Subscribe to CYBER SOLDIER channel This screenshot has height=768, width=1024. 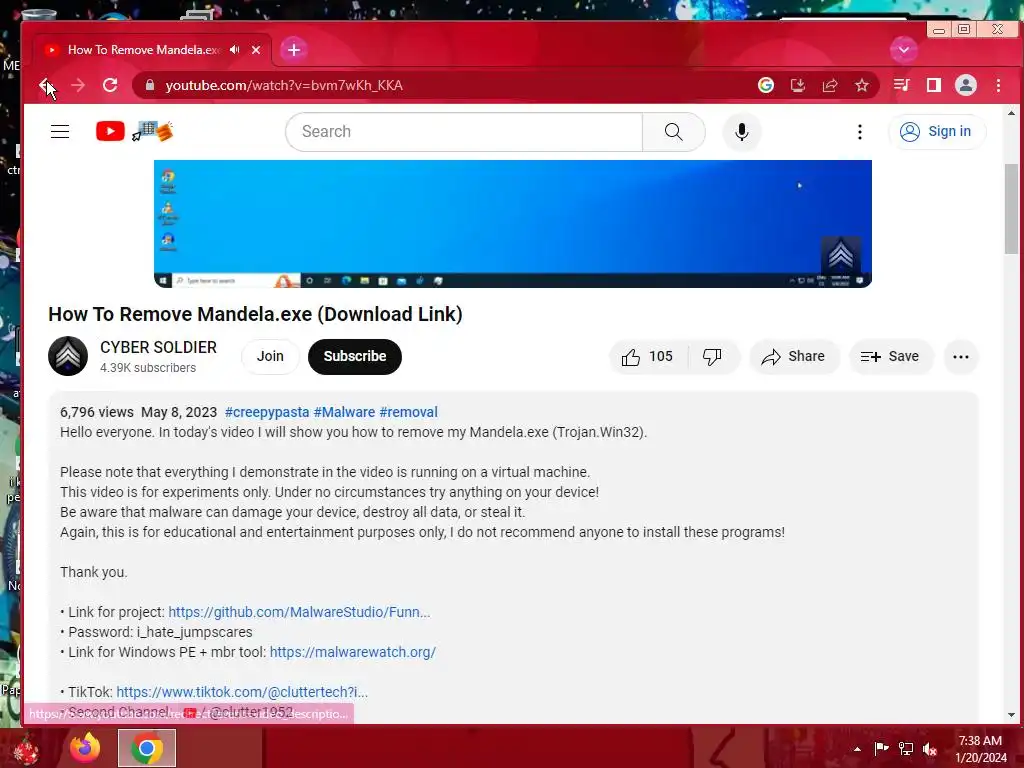click(x=355, y=357)
